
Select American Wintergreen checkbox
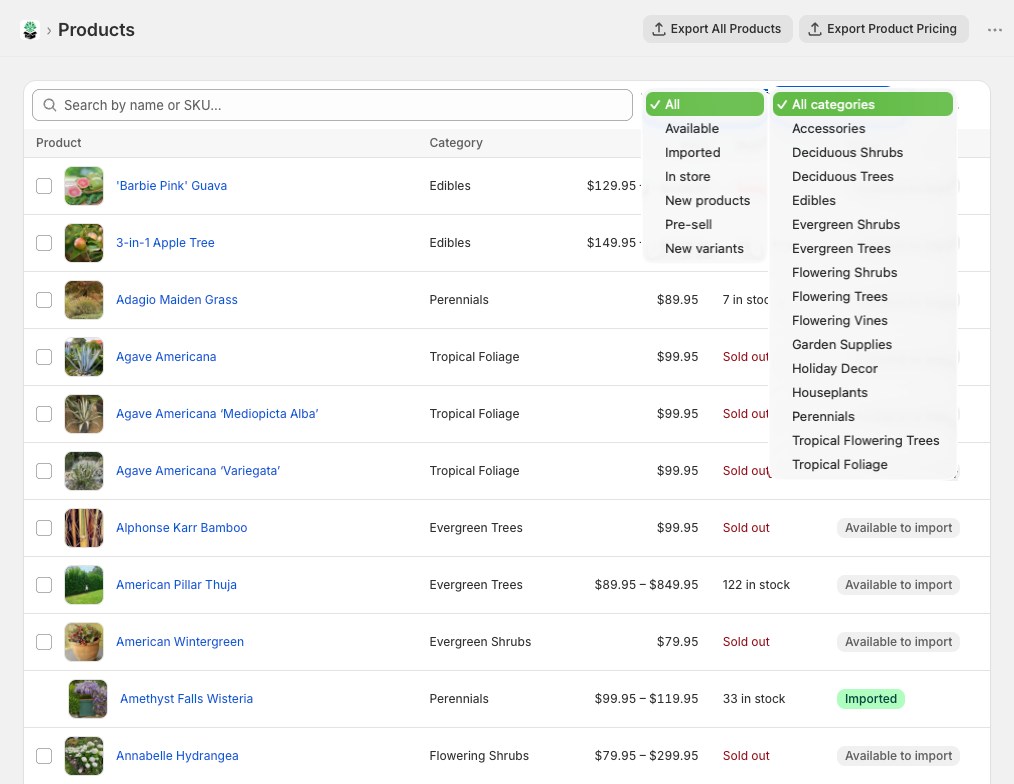point(44,641)
